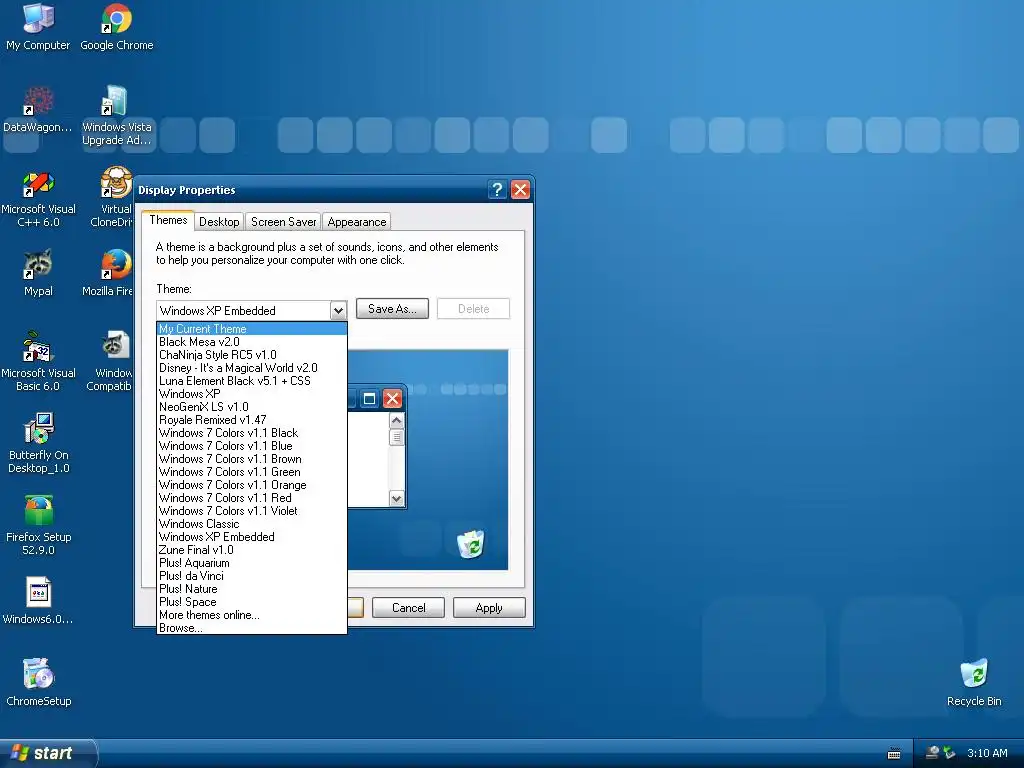This screenshot has height=768, width=1024.
Task: Pick the Windows Classic theme
Action: 251,524
